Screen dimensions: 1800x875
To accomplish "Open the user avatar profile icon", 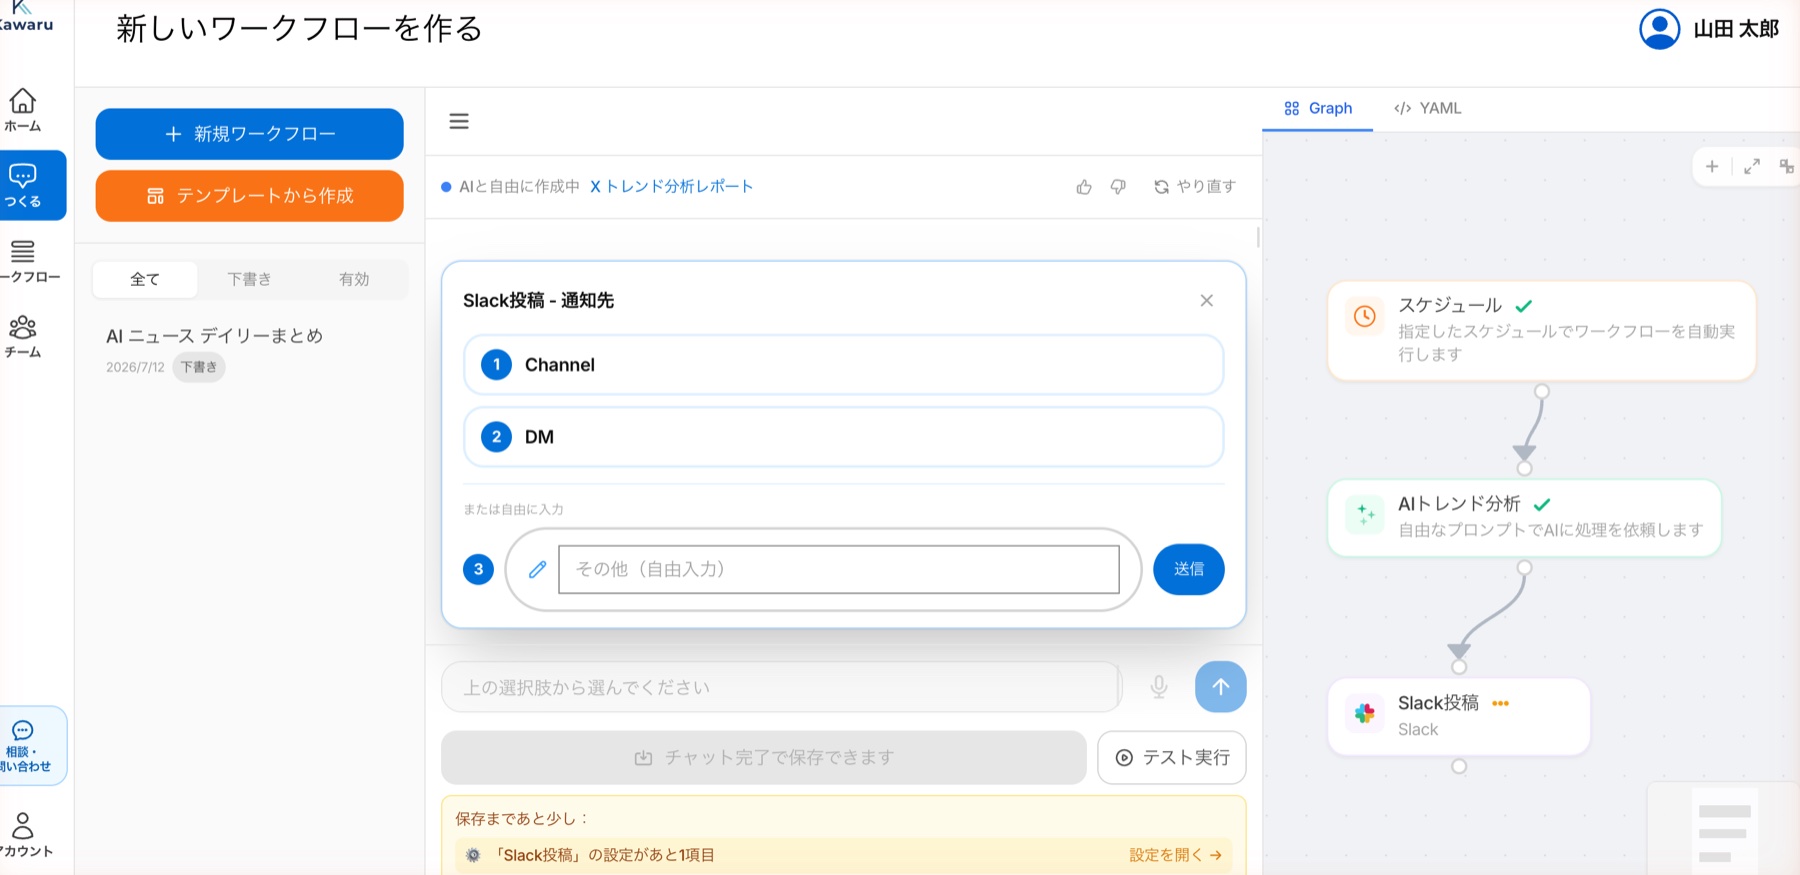I will point(1660,29).
